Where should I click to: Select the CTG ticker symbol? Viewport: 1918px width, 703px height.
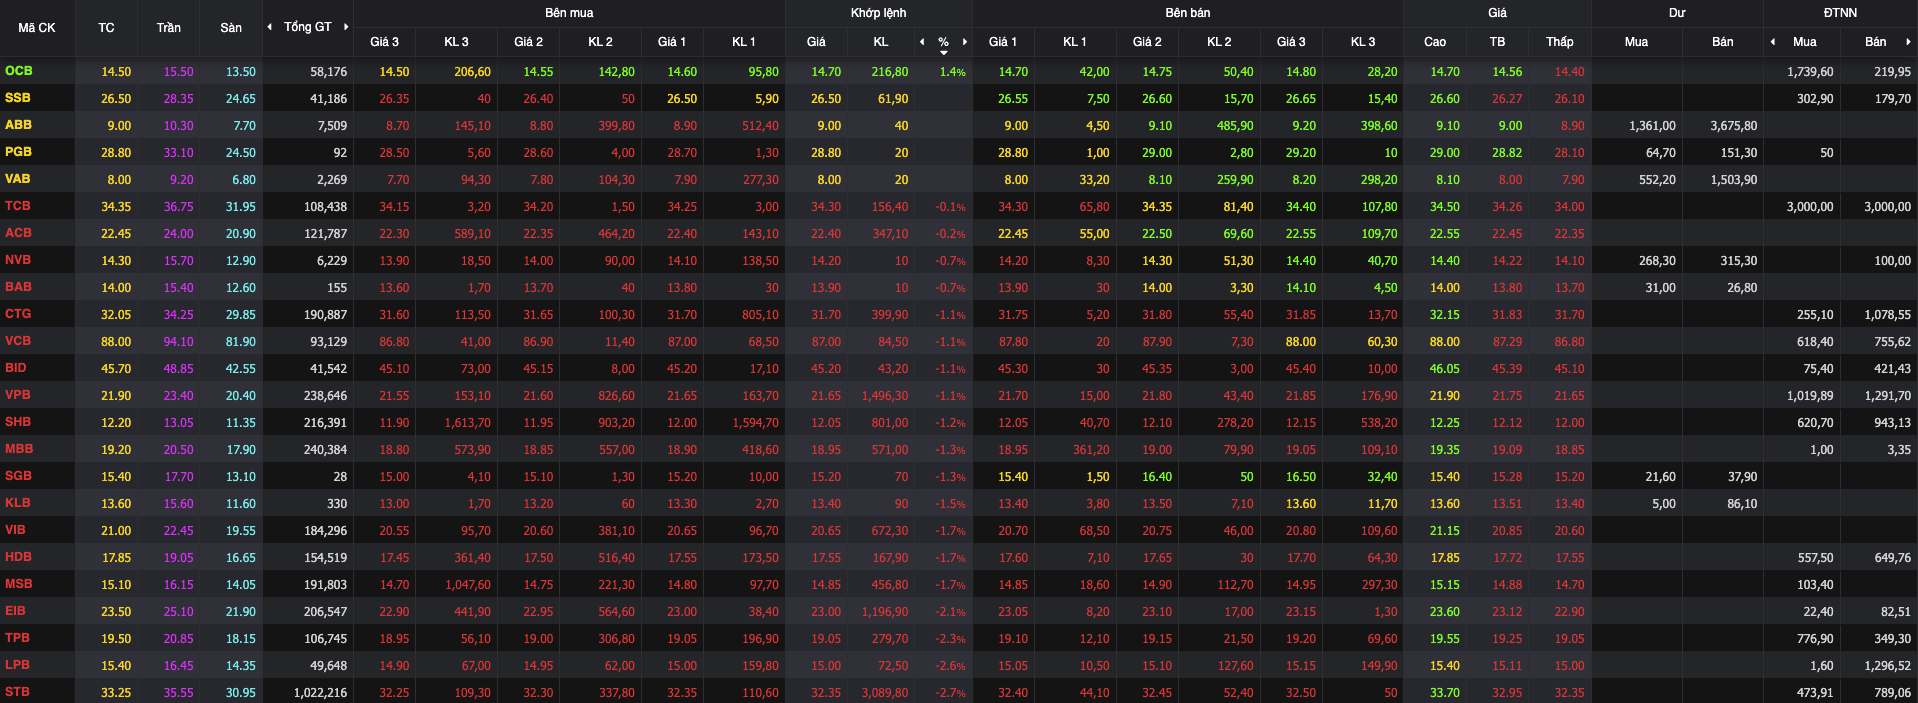click(18, 314)
